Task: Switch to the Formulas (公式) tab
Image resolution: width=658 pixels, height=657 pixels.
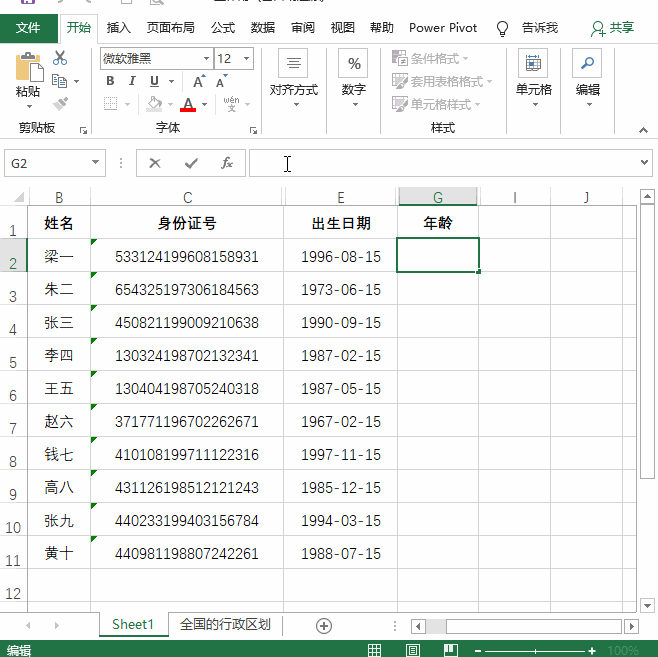Action: coord(223,28)
